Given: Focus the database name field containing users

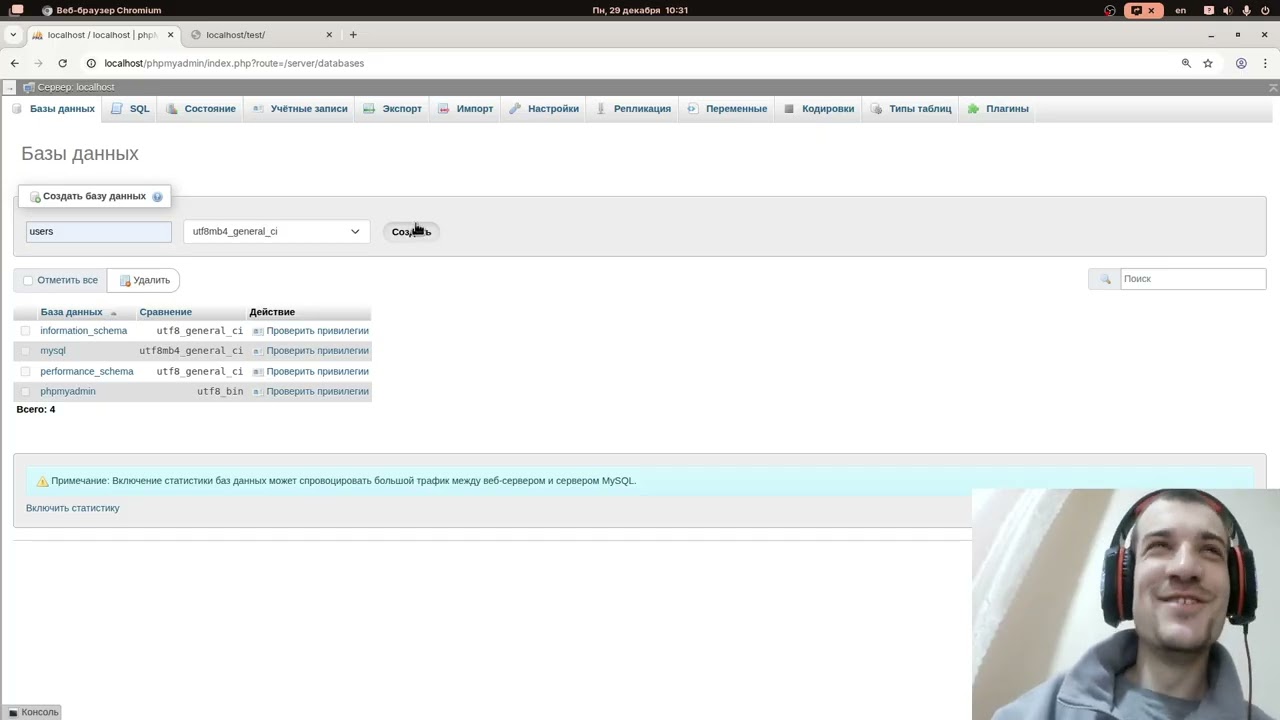Looking at the screenshot, I should 99,231.
